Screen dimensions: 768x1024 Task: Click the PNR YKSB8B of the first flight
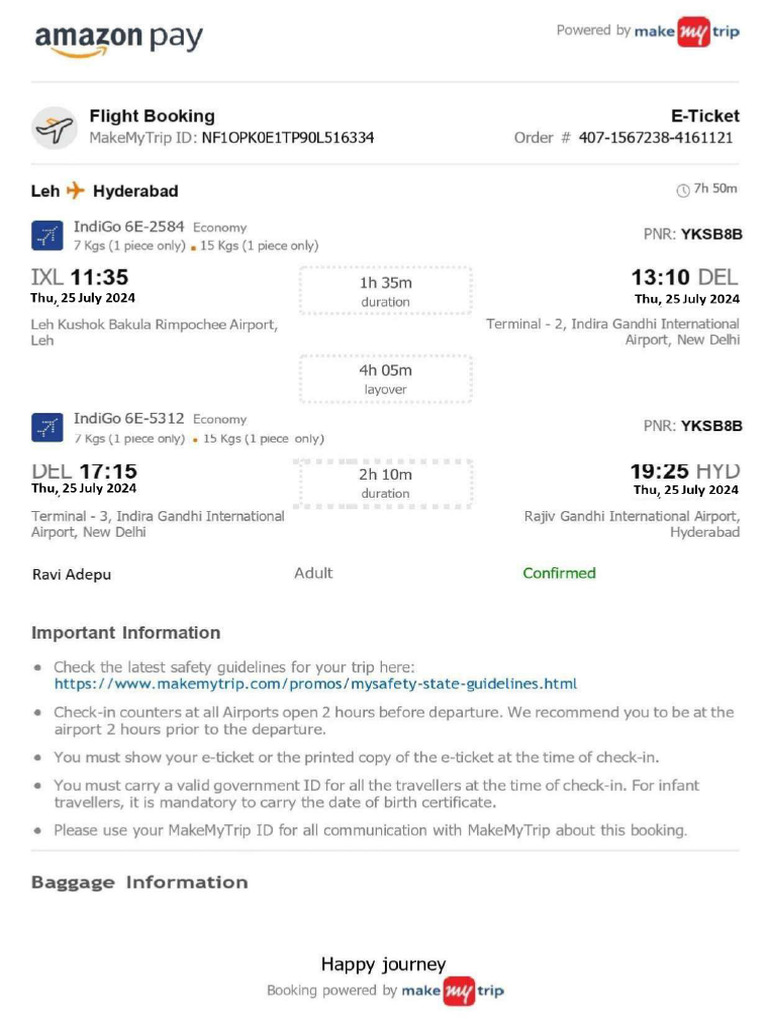coord(711,234)
